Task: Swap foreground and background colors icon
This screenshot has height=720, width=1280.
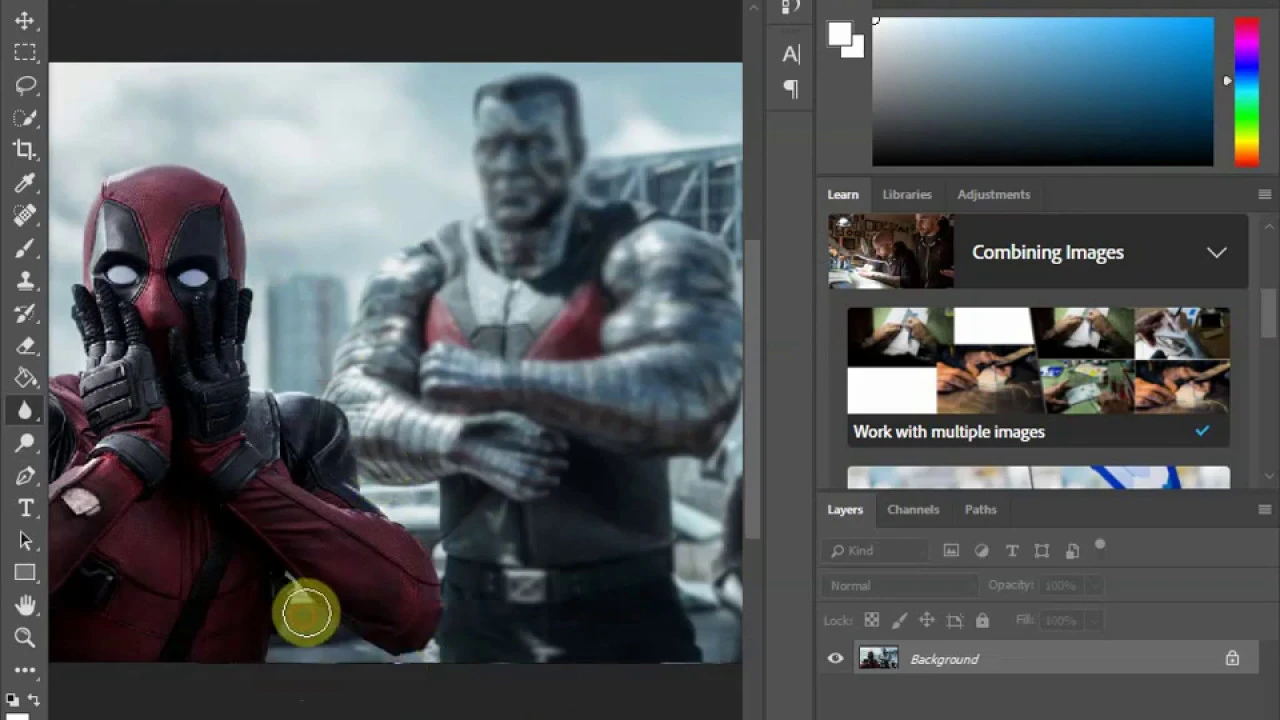Action: point(33,700)
